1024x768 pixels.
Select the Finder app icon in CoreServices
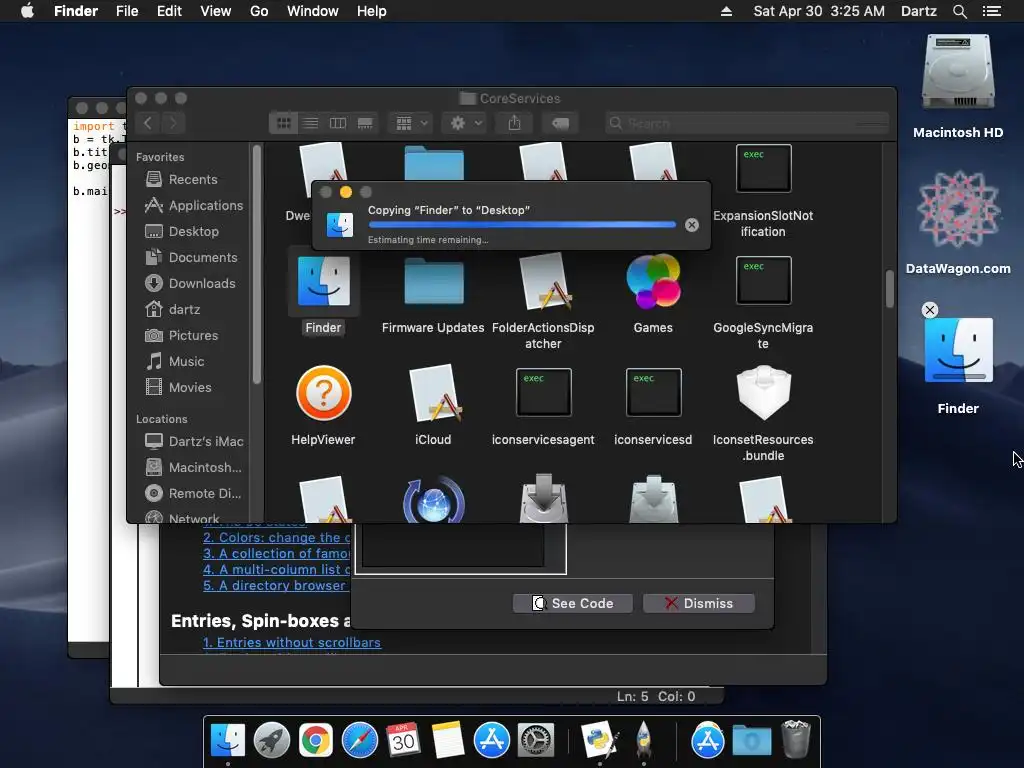(x=323, y=281)
